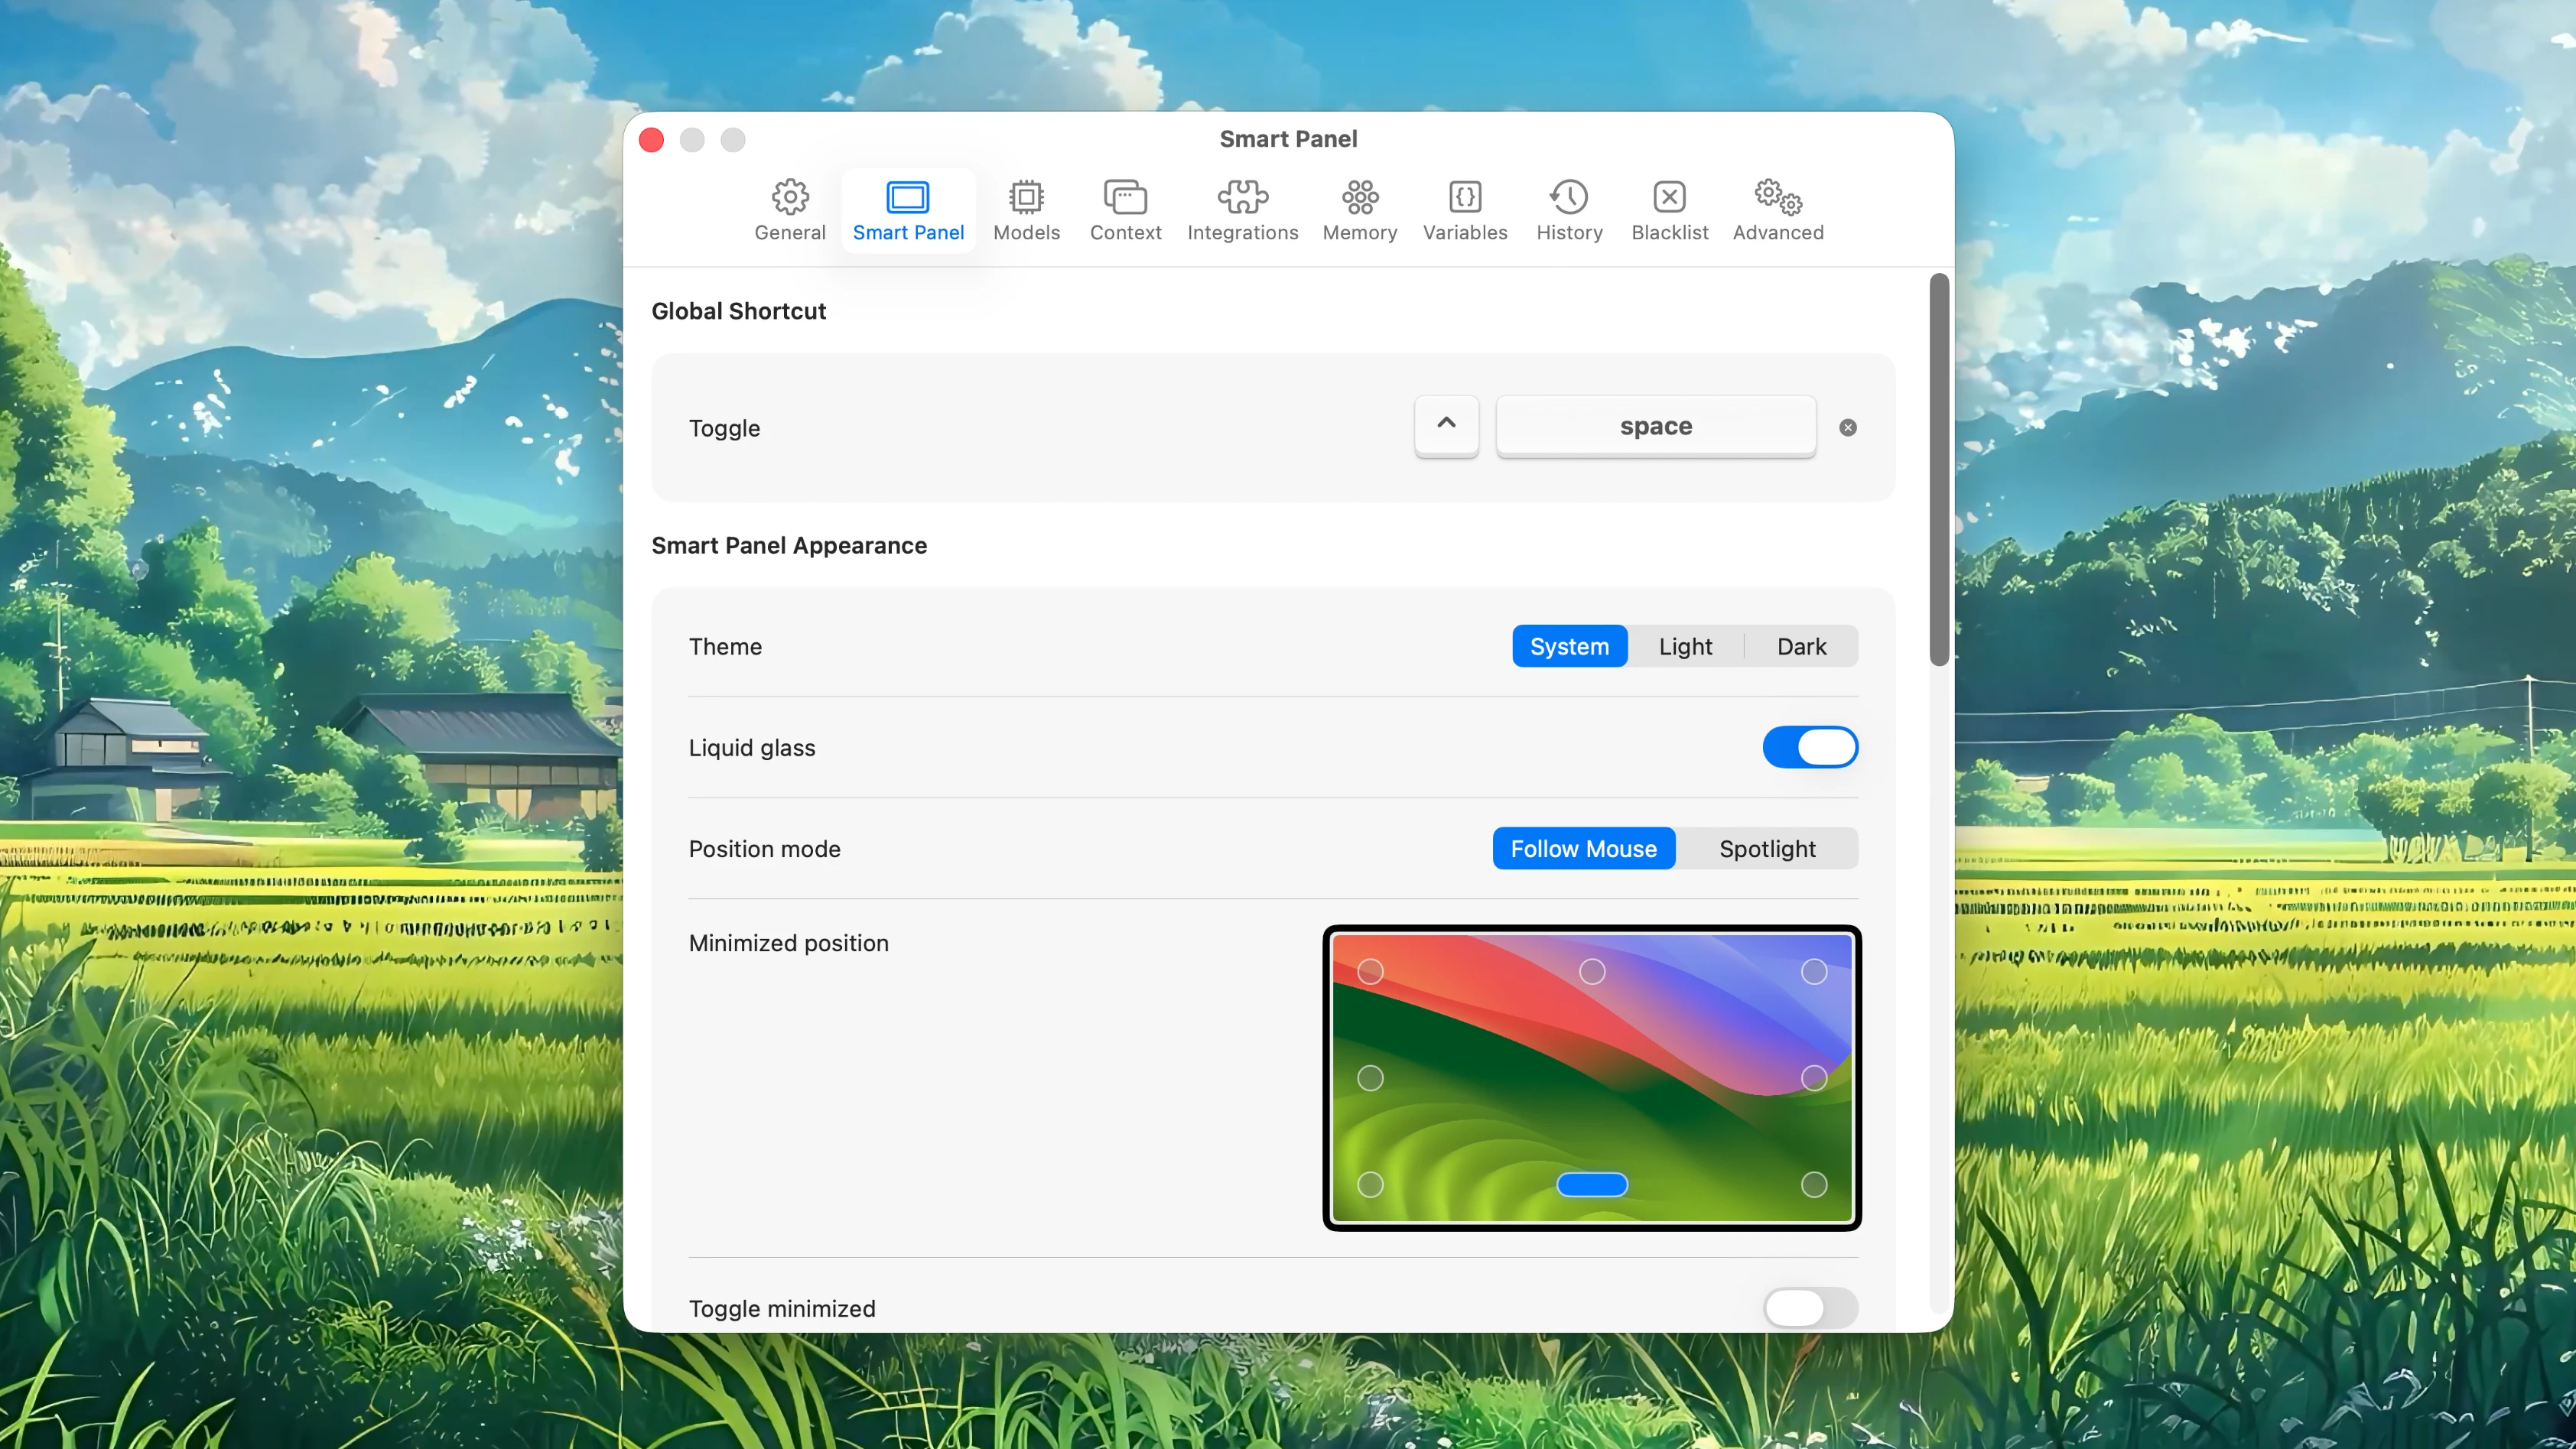
Task: Enable the Liquid glass toggle
Action: [1809, 747]
